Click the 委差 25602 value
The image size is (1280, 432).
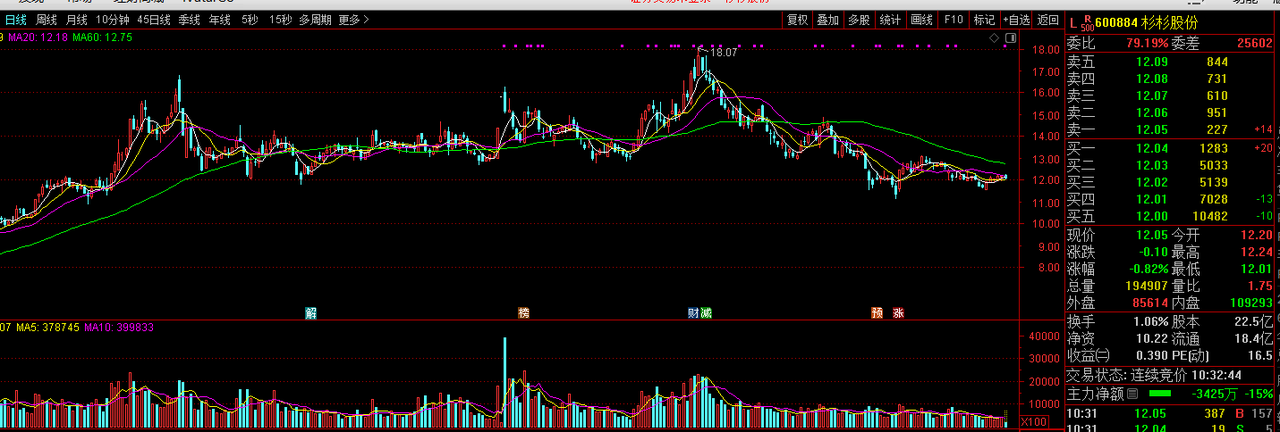click(1254, 44)
